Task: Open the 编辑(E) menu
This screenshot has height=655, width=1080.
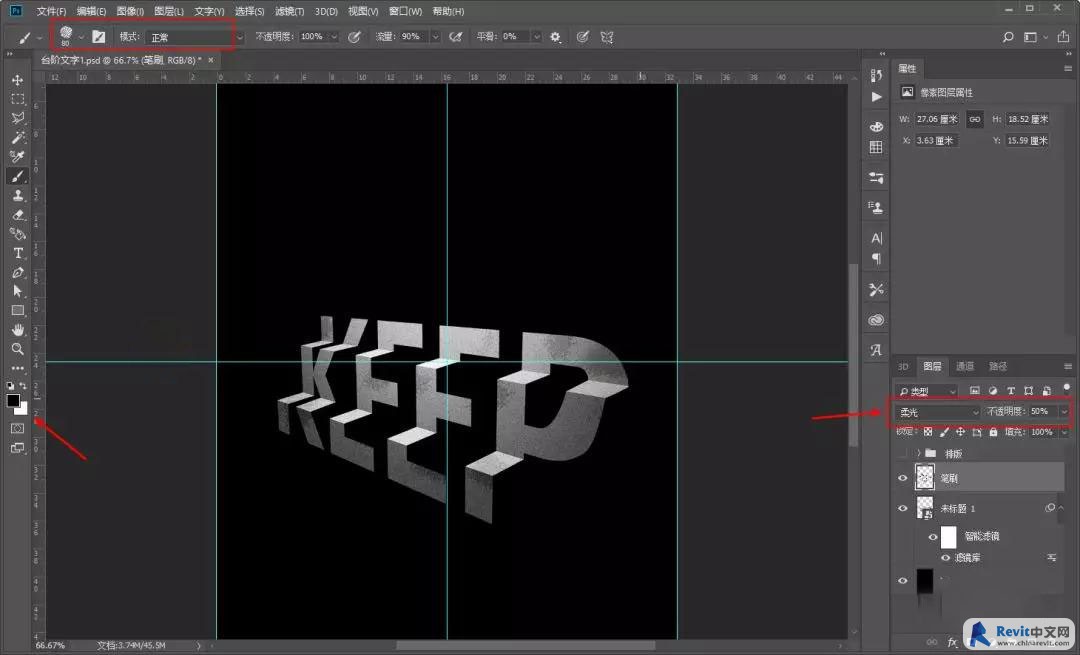Action: (91, 11)
